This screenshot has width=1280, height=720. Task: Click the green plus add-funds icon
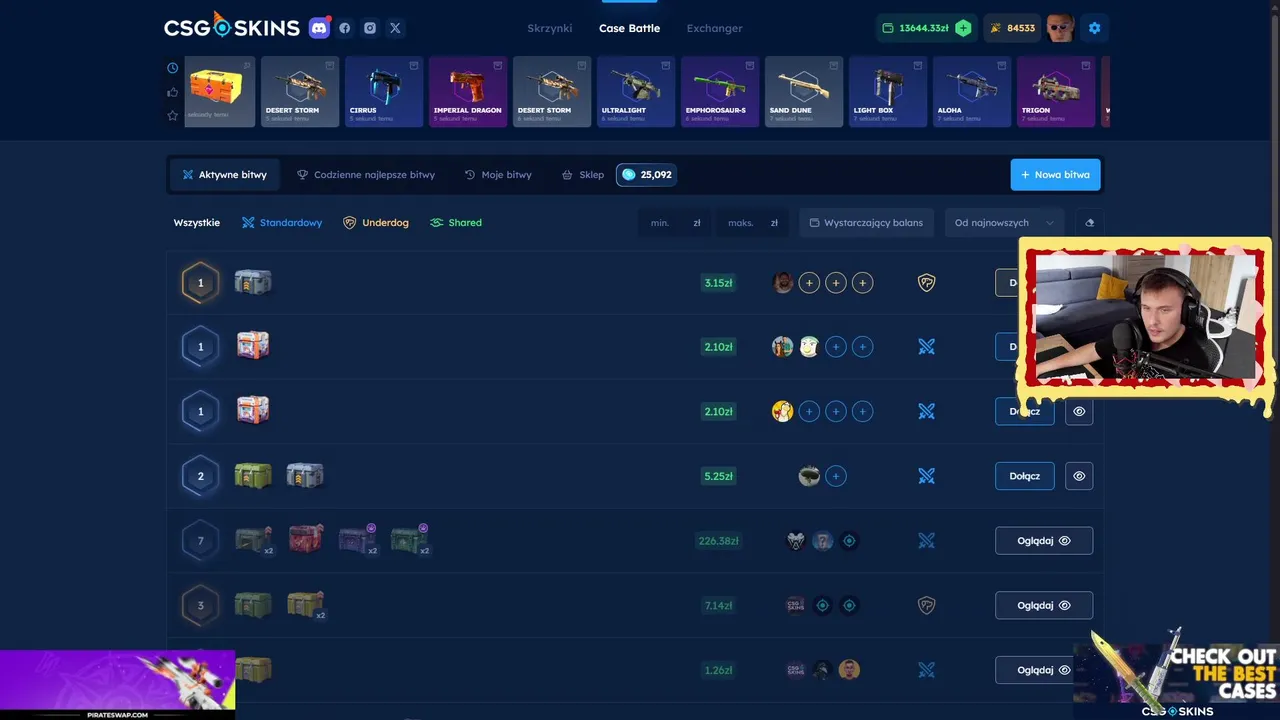pos(963,28)
